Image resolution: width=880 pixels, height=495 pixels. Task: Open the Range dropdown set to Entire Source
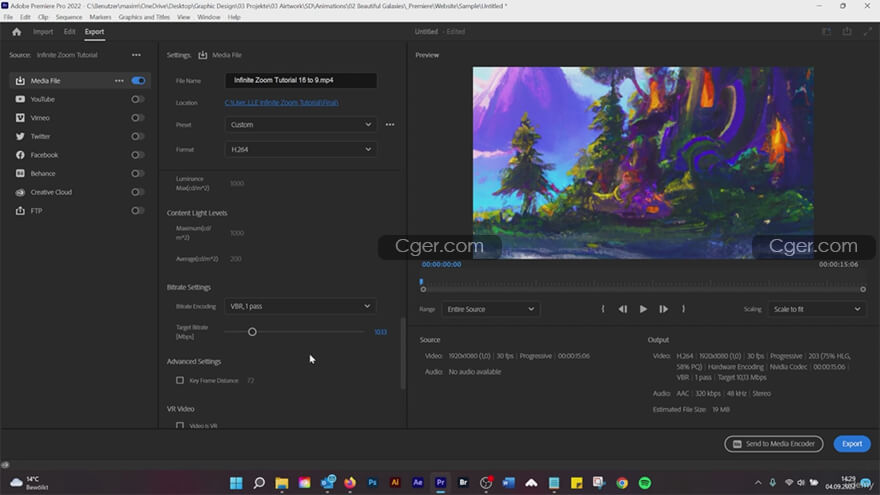(490, 310)
